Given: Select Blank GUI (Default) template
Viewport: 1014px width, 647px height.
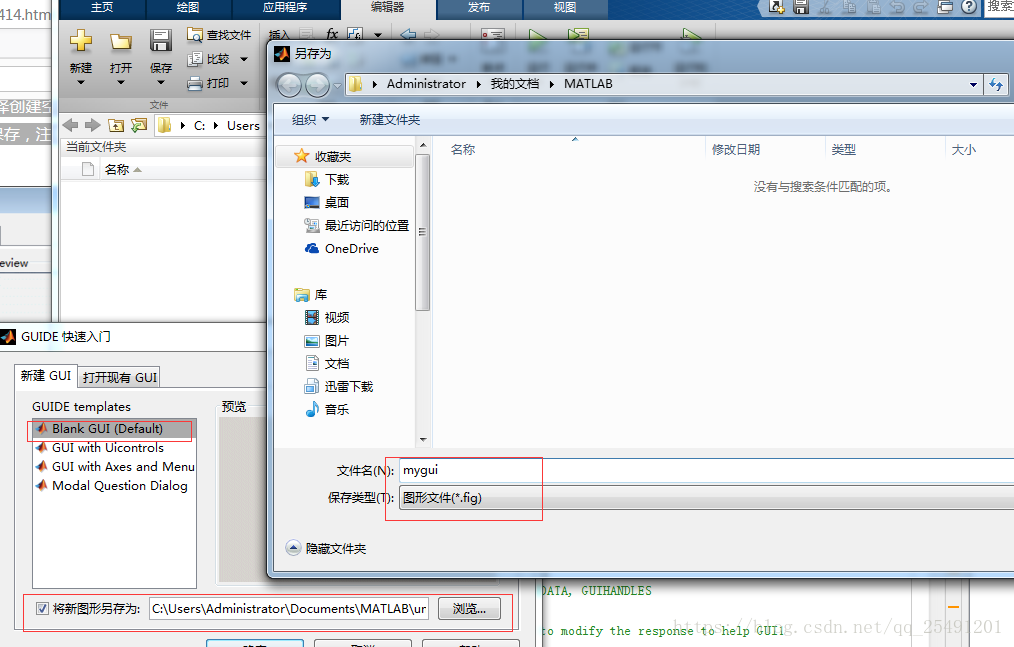Looking at the screenshot, I should (114, 428).
